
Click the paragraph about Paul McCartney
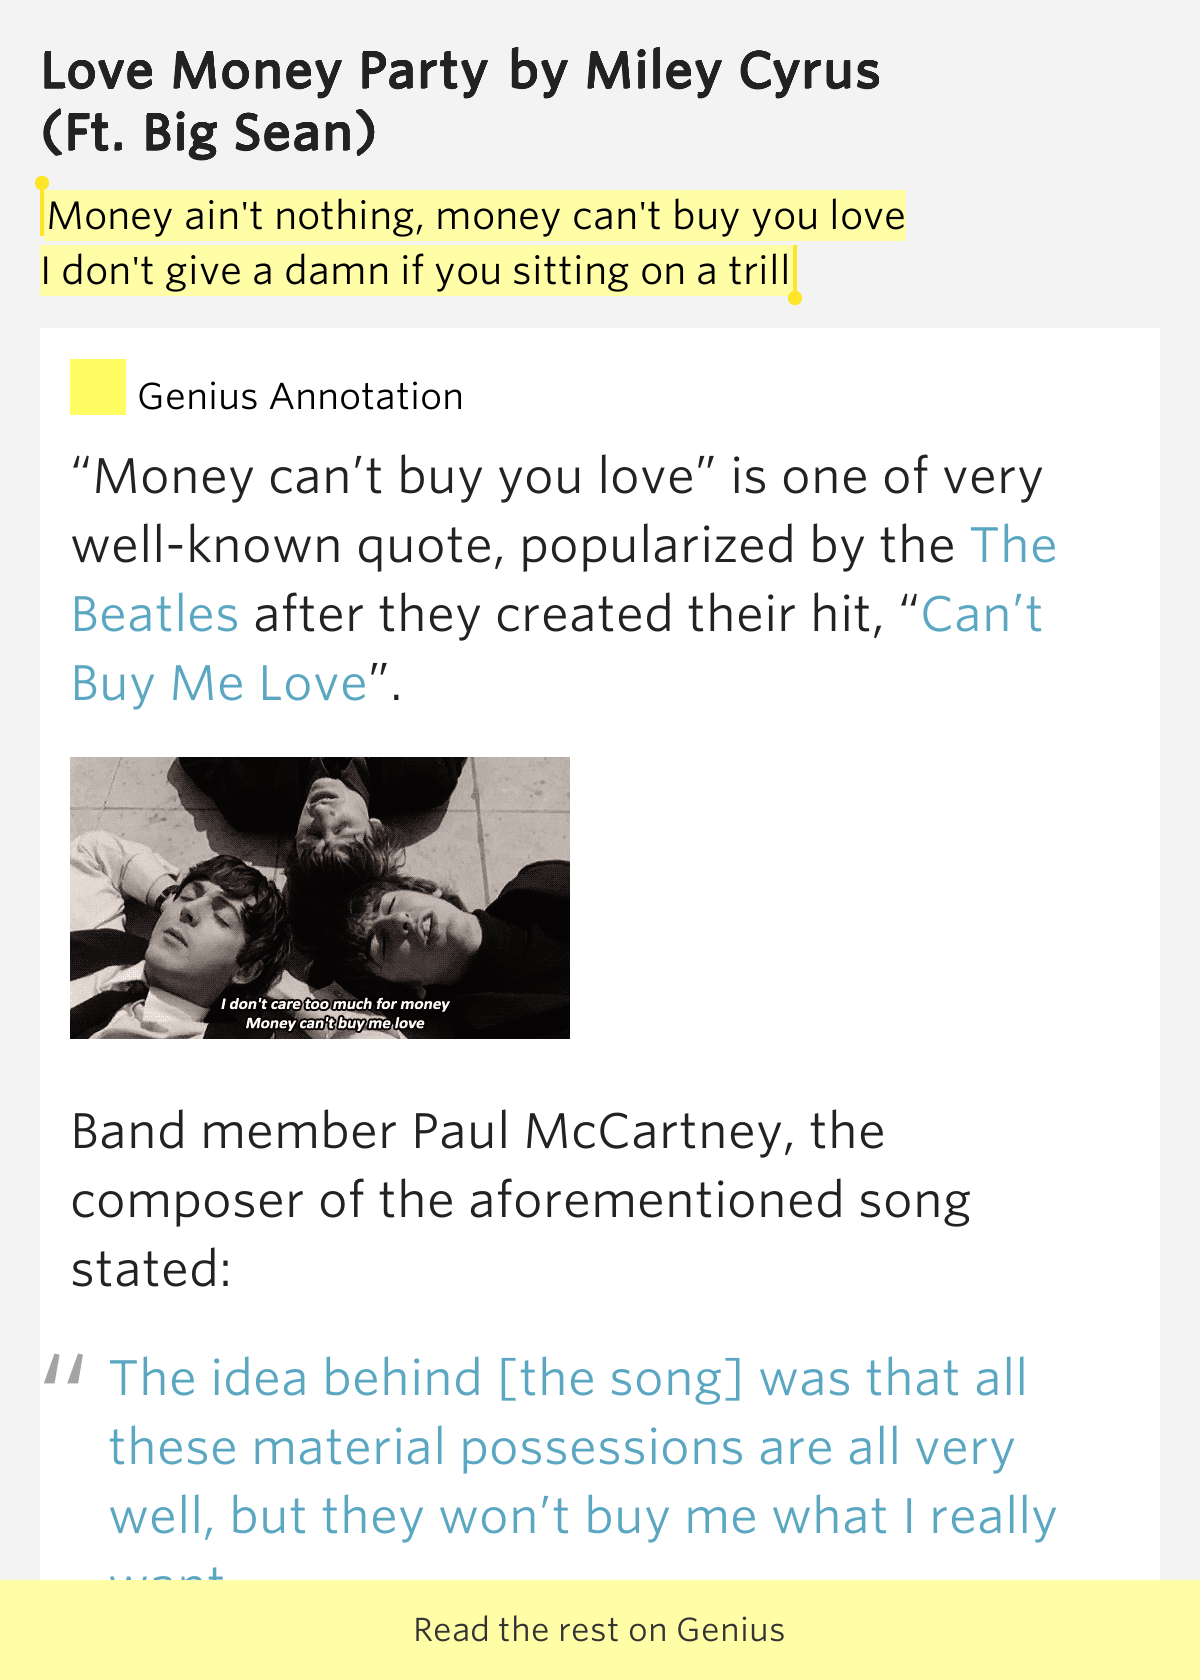[521, 1200]
